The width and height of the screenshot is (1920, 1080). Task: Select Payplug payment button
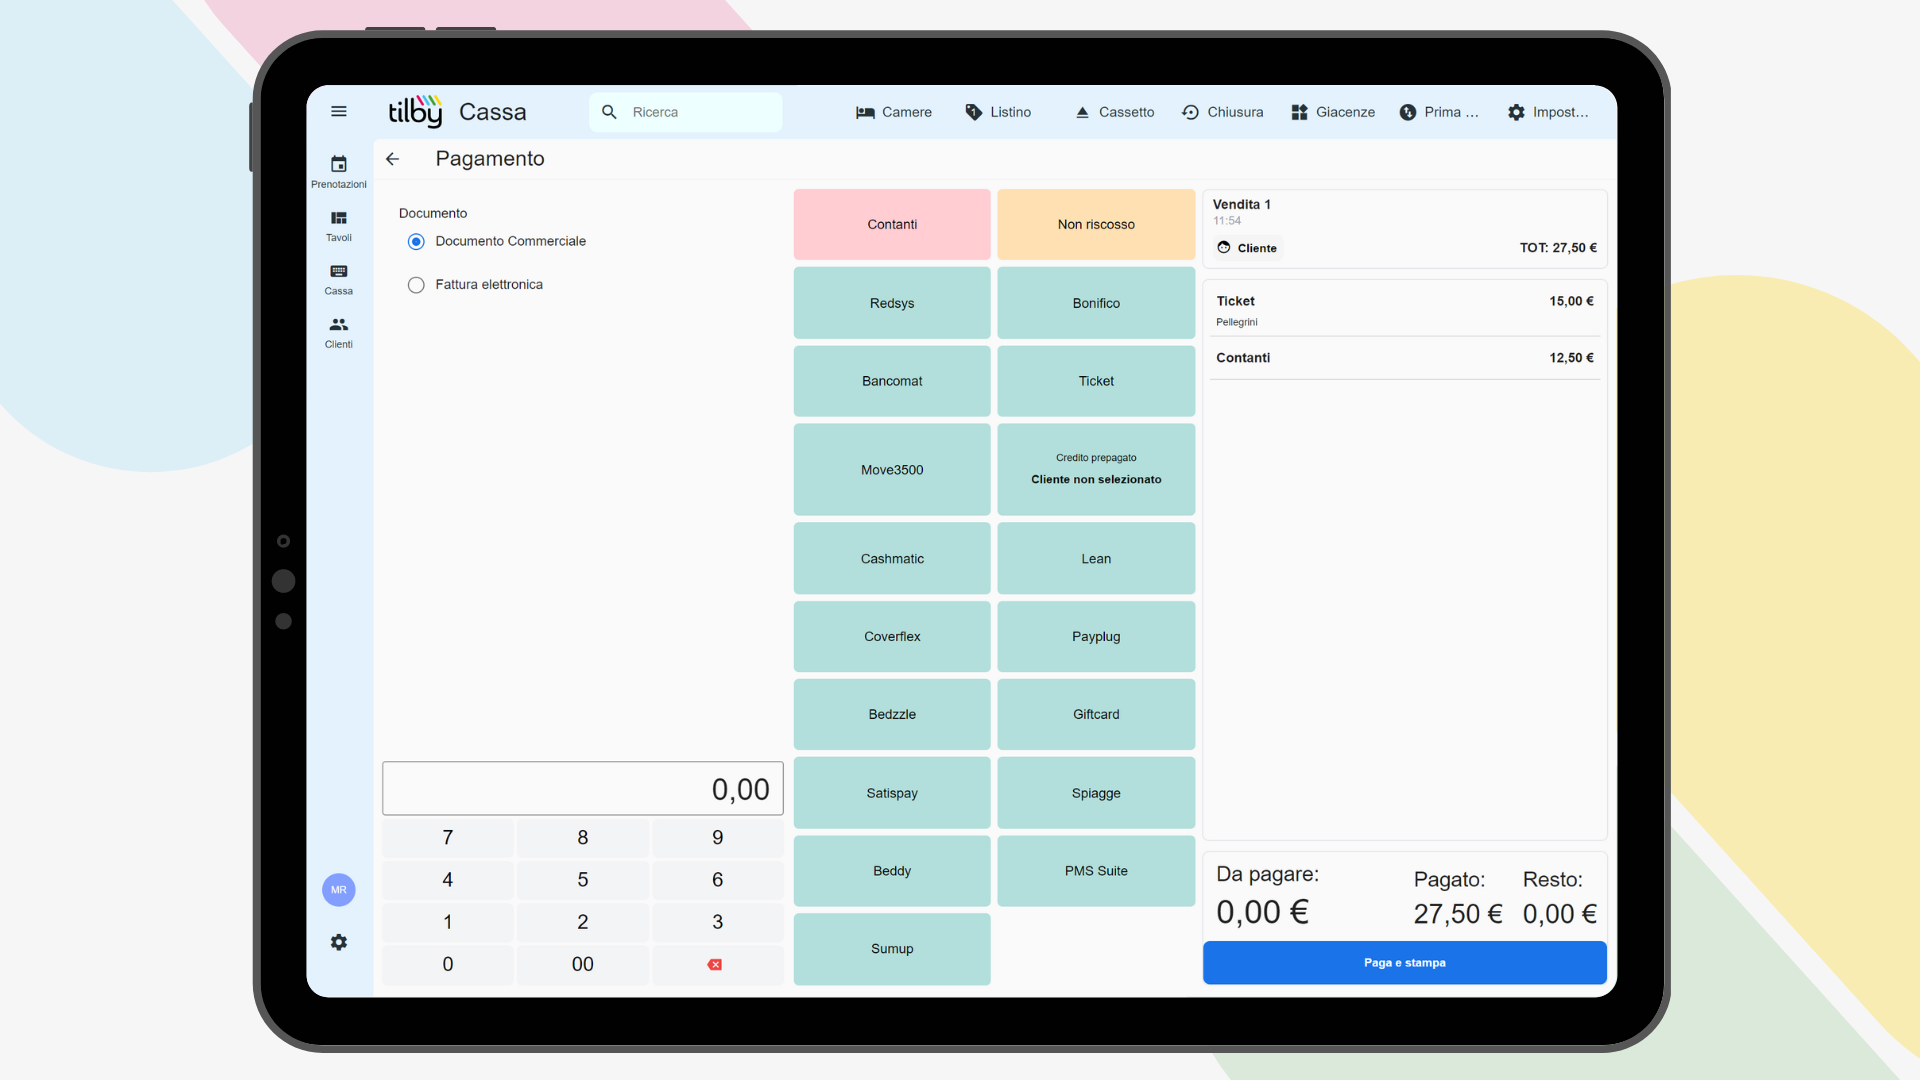point(1096,637)
